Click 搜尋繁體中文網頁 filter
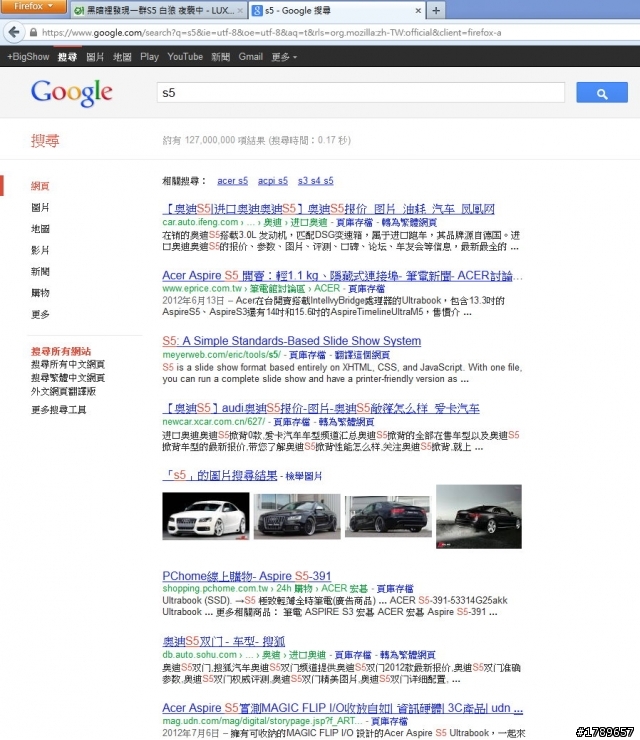 click(x=68, y=378)
